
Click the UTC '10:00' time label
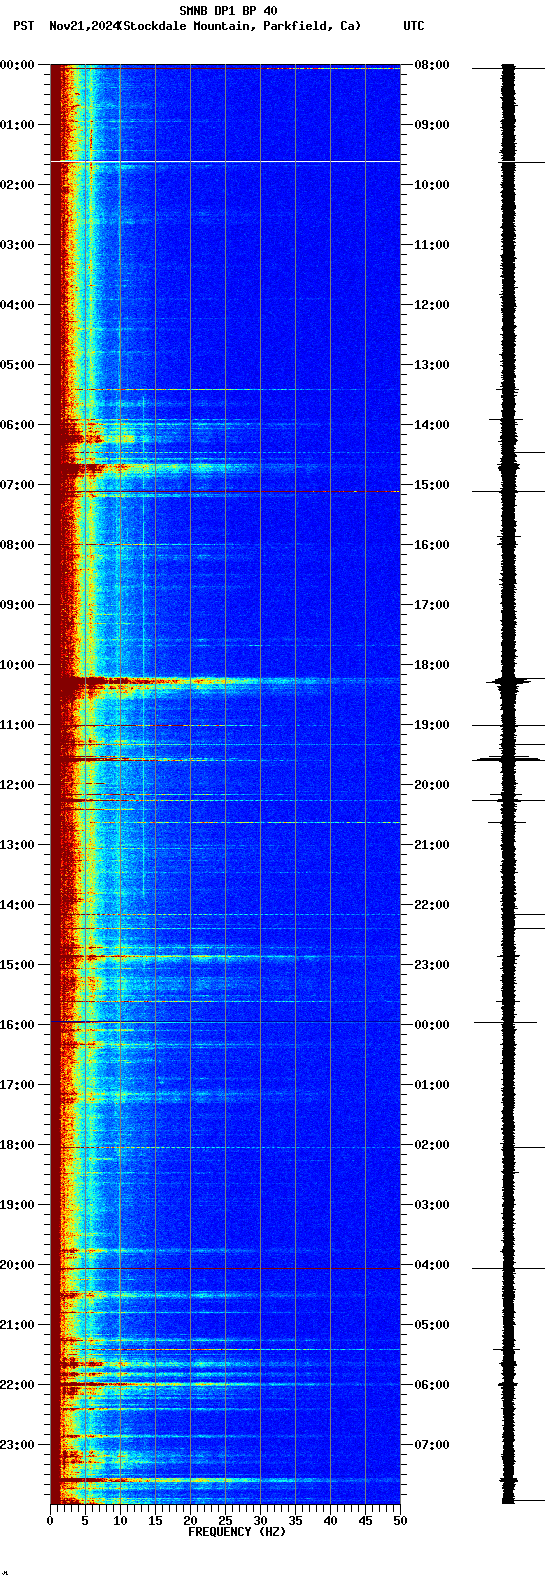click(x=432, y=185)
